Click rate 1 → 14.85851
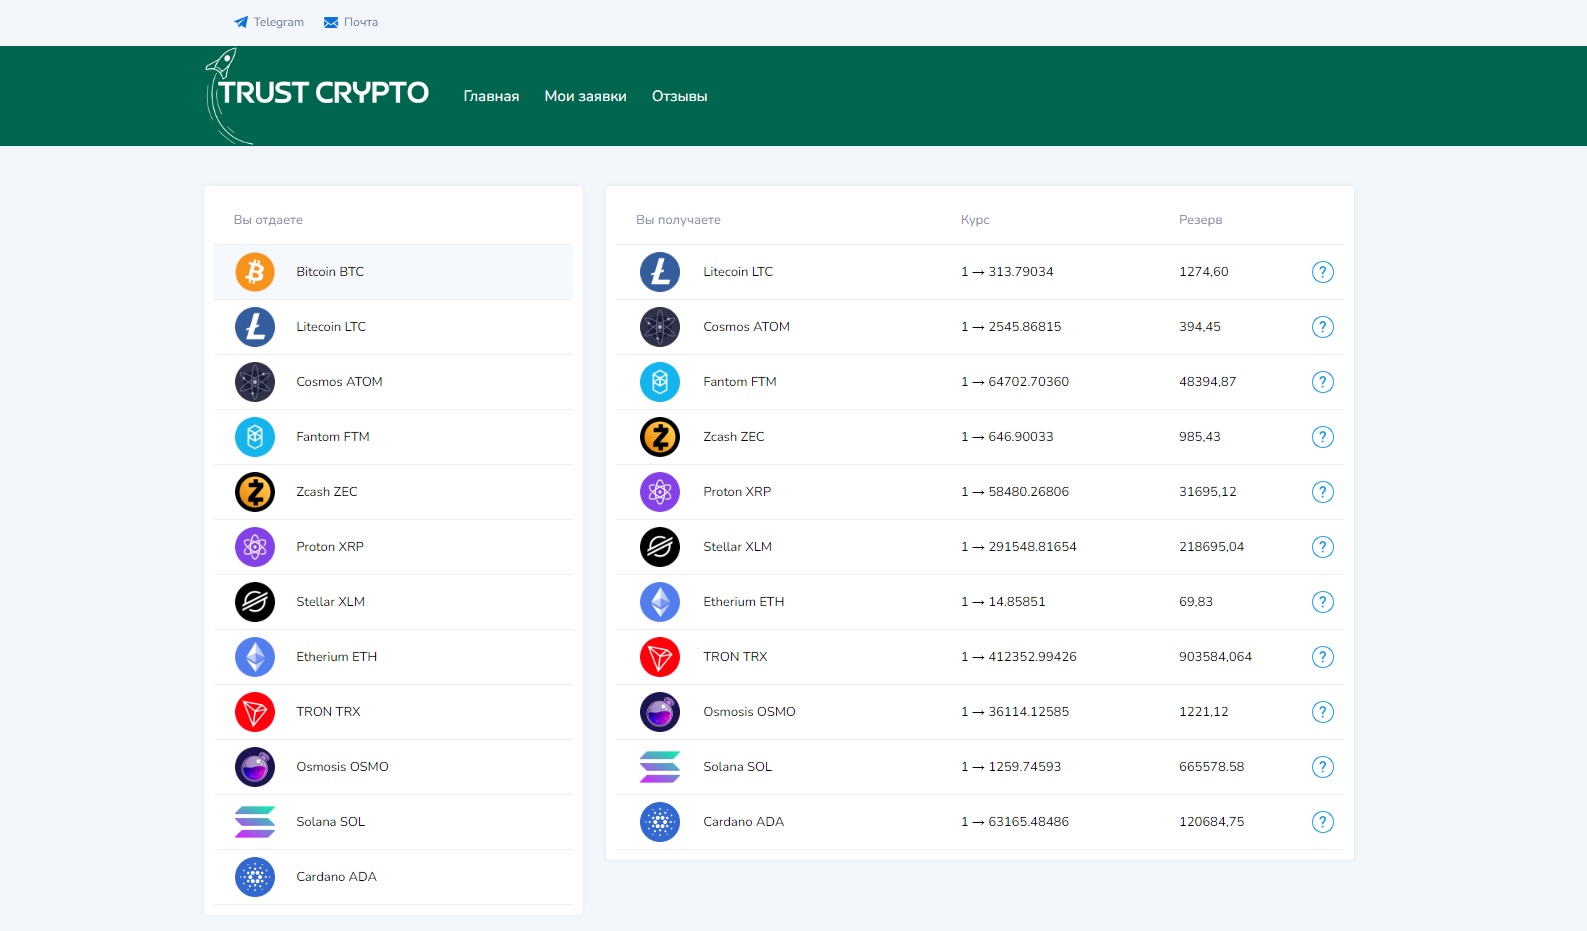 click(x=1003, y=602)
